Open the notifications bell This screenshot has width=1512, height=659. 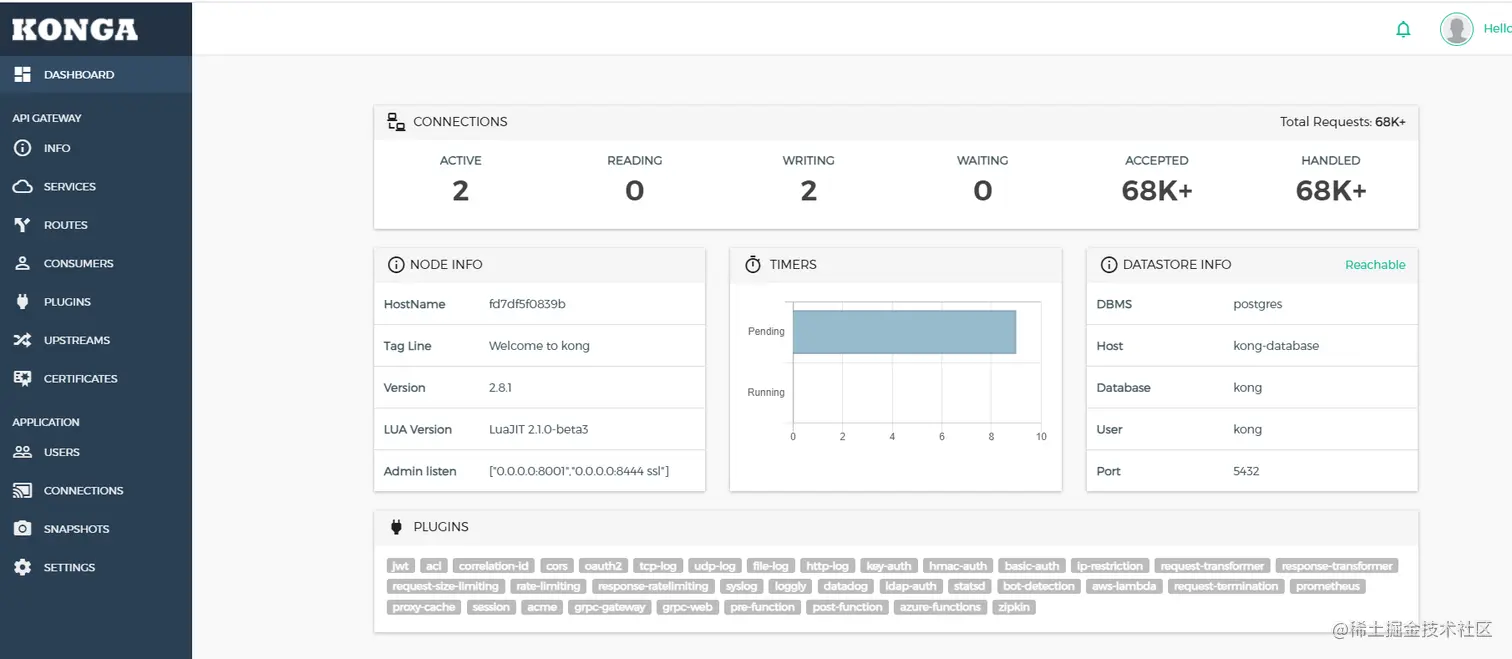1403,29
